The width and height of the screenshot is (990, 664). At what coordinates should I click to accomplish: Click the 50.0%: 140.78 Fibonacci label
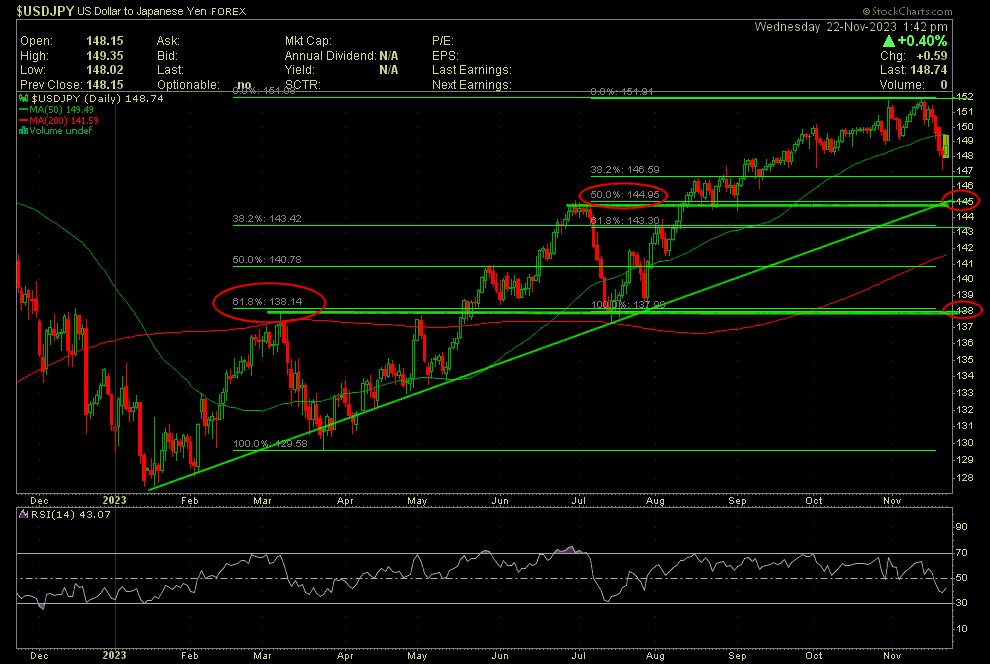pos(266,260)
